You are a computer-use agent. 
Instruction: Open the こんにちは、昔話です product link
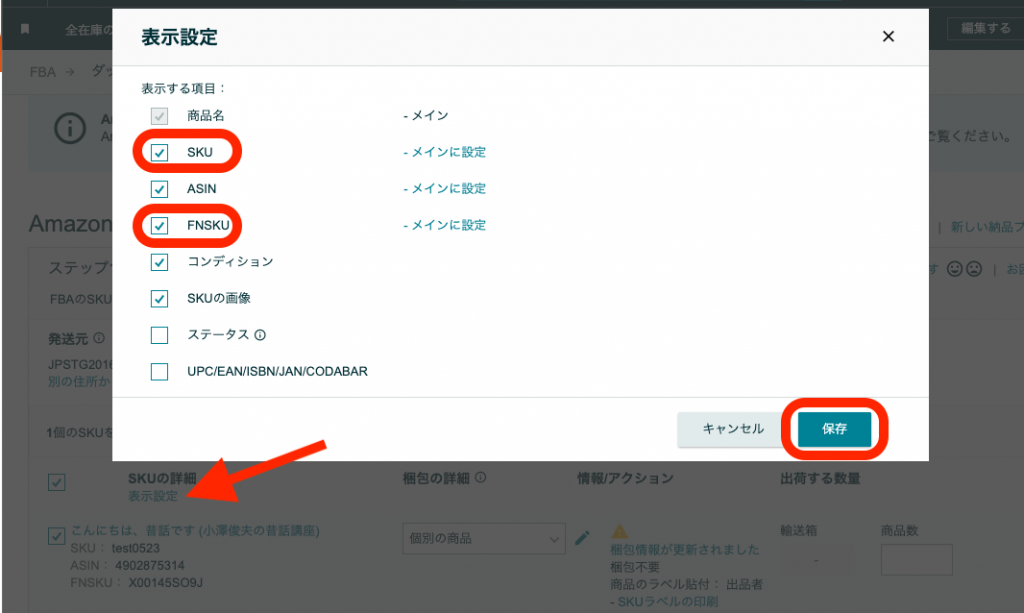(195, 530)
